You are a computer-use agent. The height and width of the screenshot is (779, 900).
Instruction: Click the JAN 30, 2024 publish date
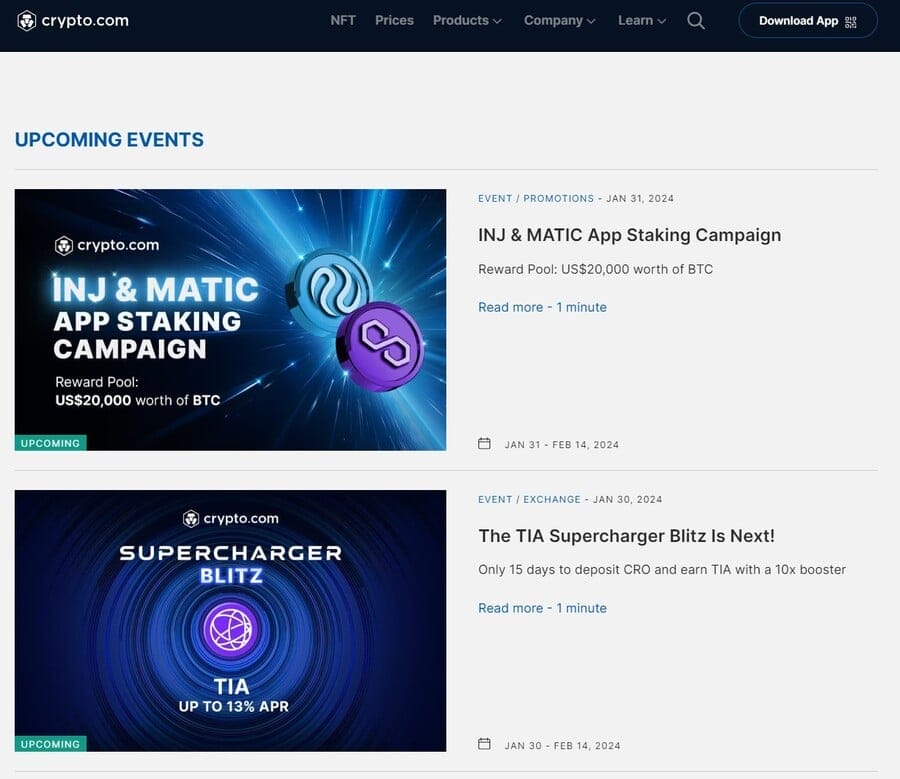click(x=627, y=499)
